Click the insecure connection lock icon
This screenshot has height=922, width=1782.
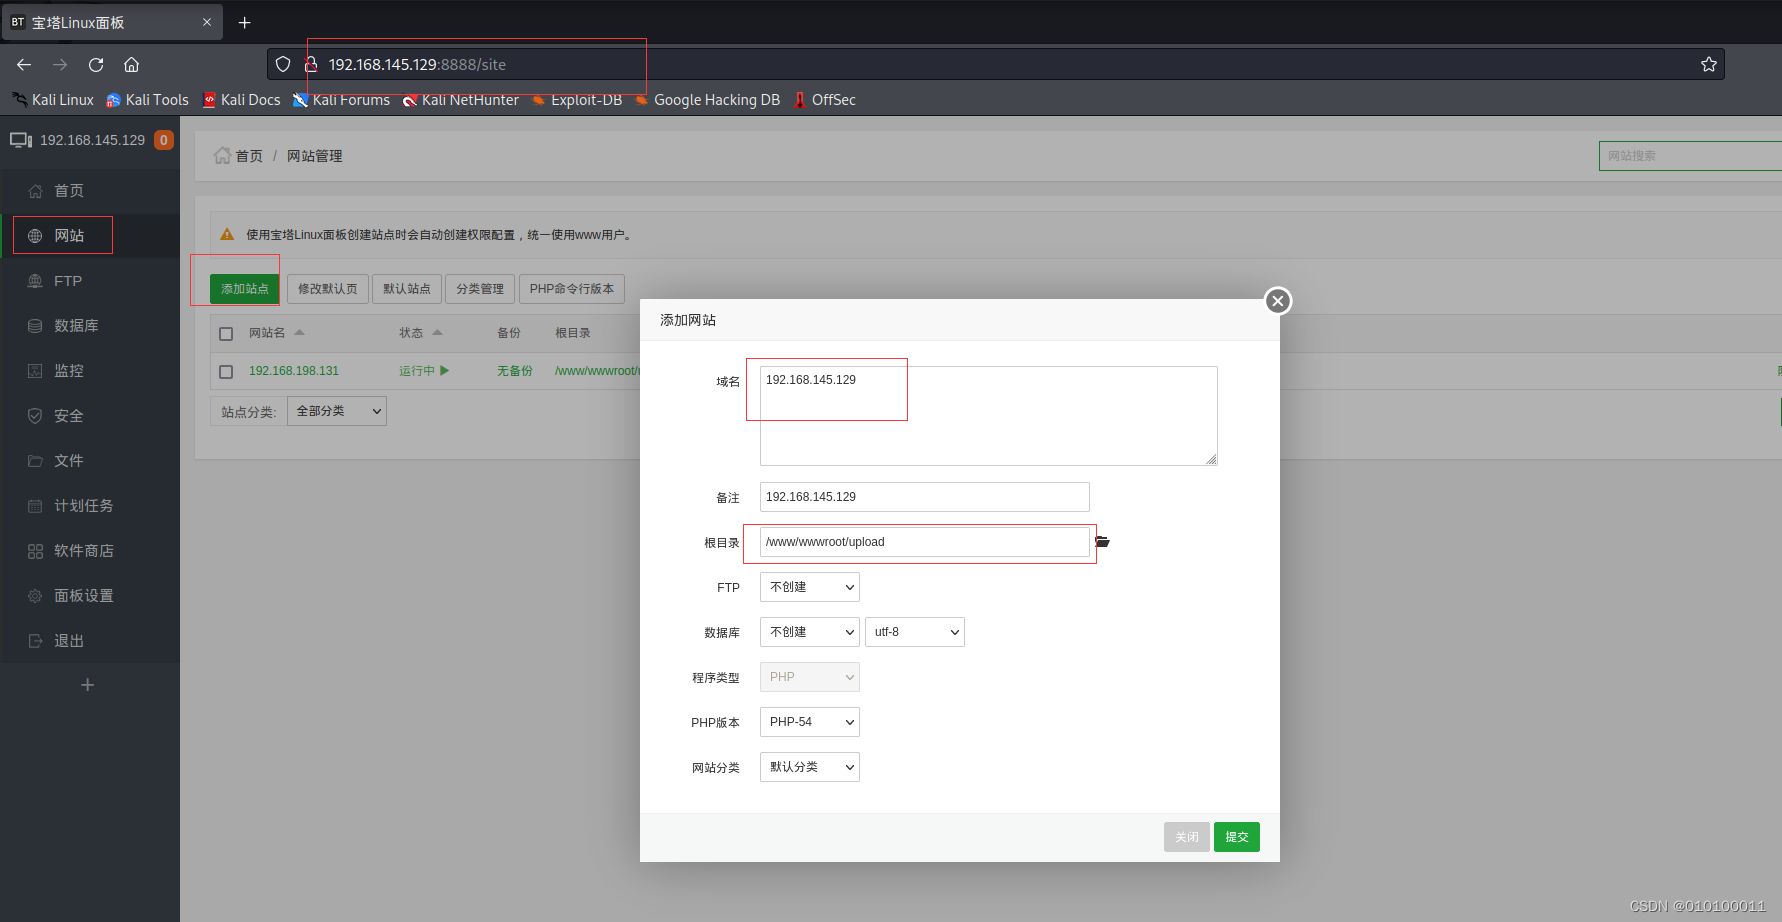point(311,64)
